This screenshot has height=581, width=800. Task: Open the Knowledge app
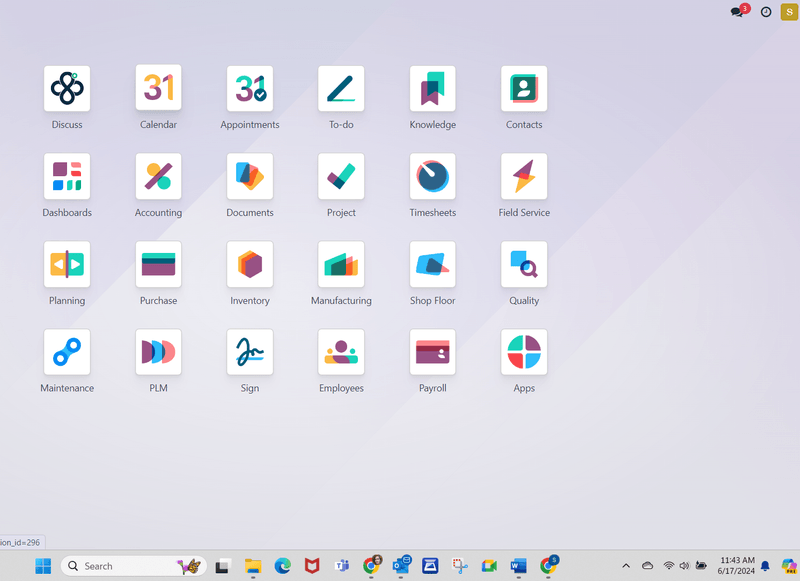click(432, 88)
